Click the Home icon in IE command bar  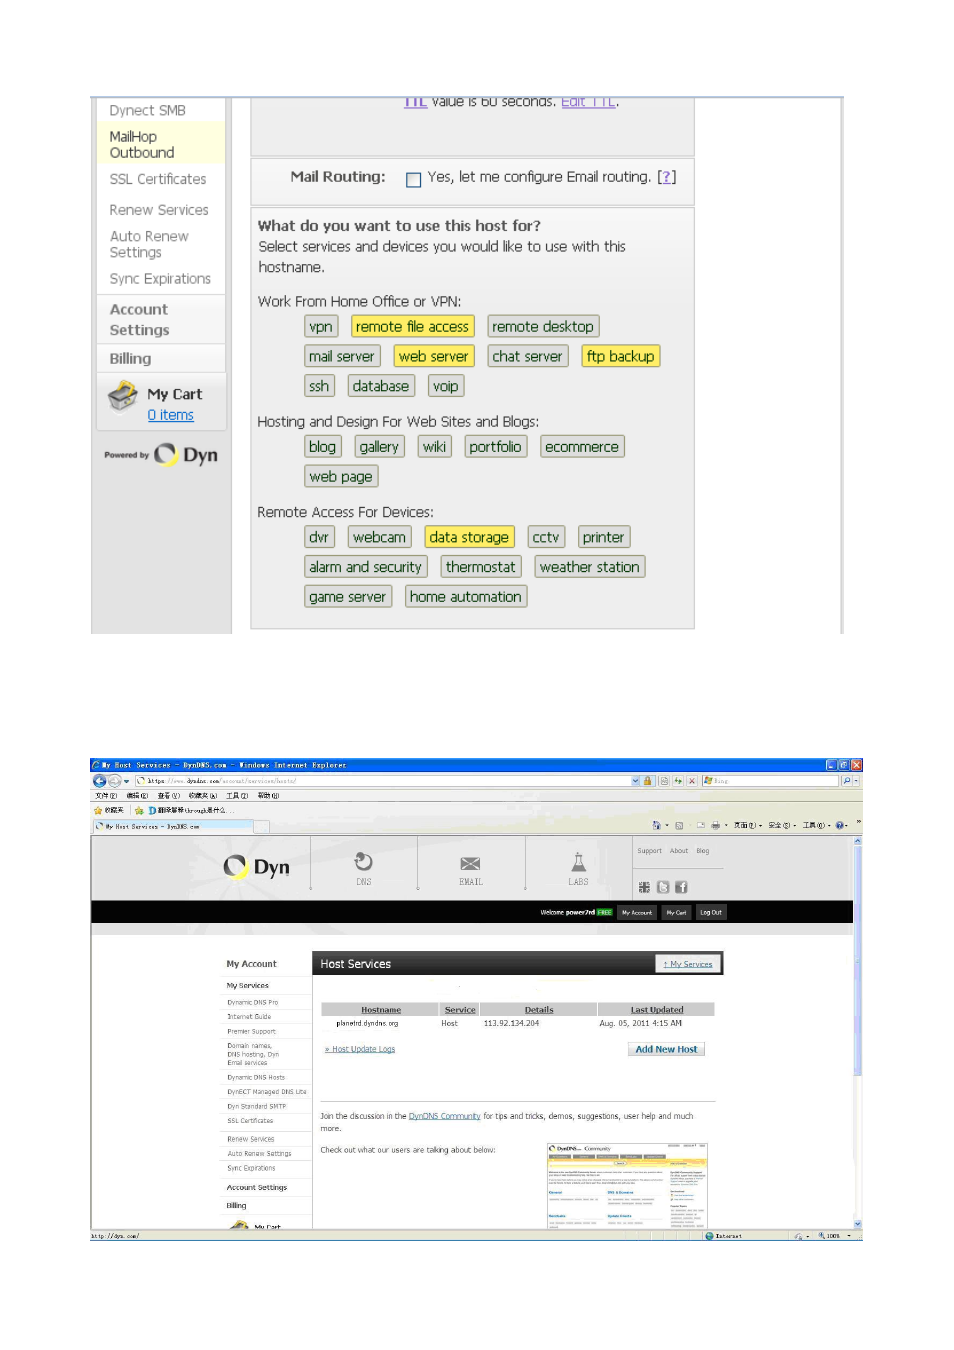coord(657,825)
